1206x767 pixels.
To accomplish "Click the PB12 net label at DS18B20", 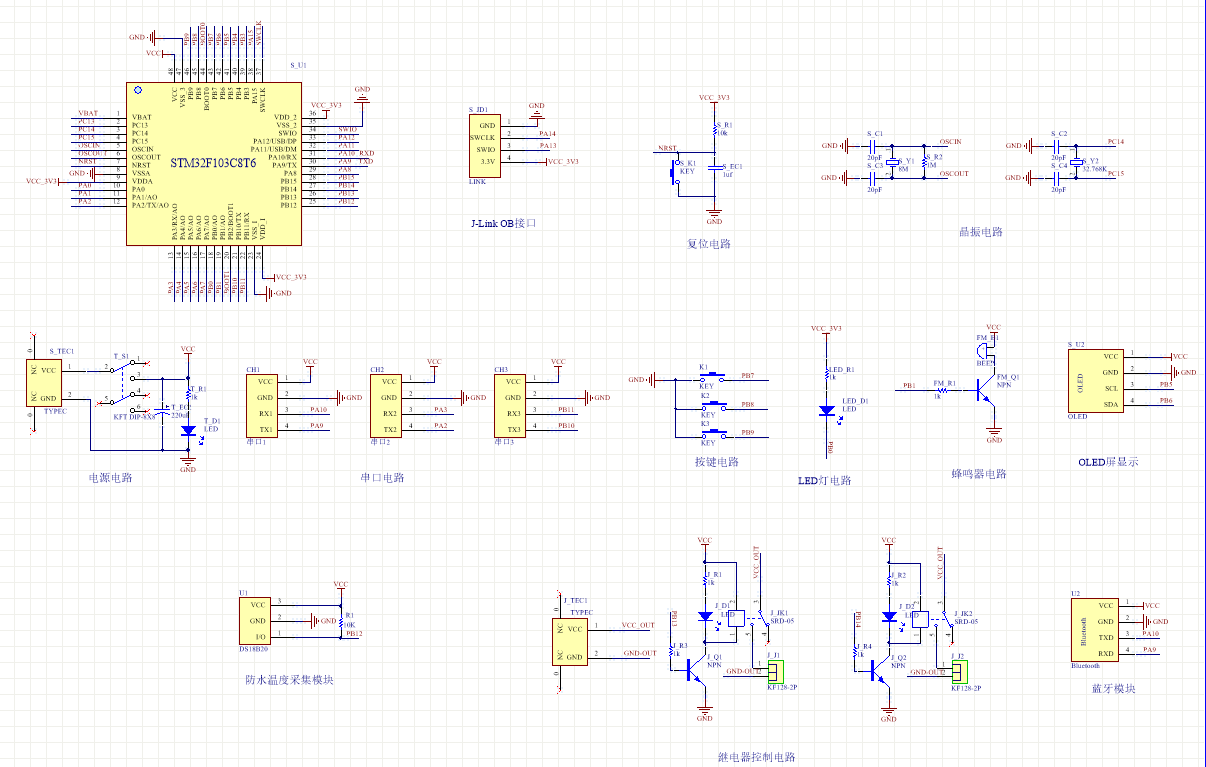I will coord(354,634).
